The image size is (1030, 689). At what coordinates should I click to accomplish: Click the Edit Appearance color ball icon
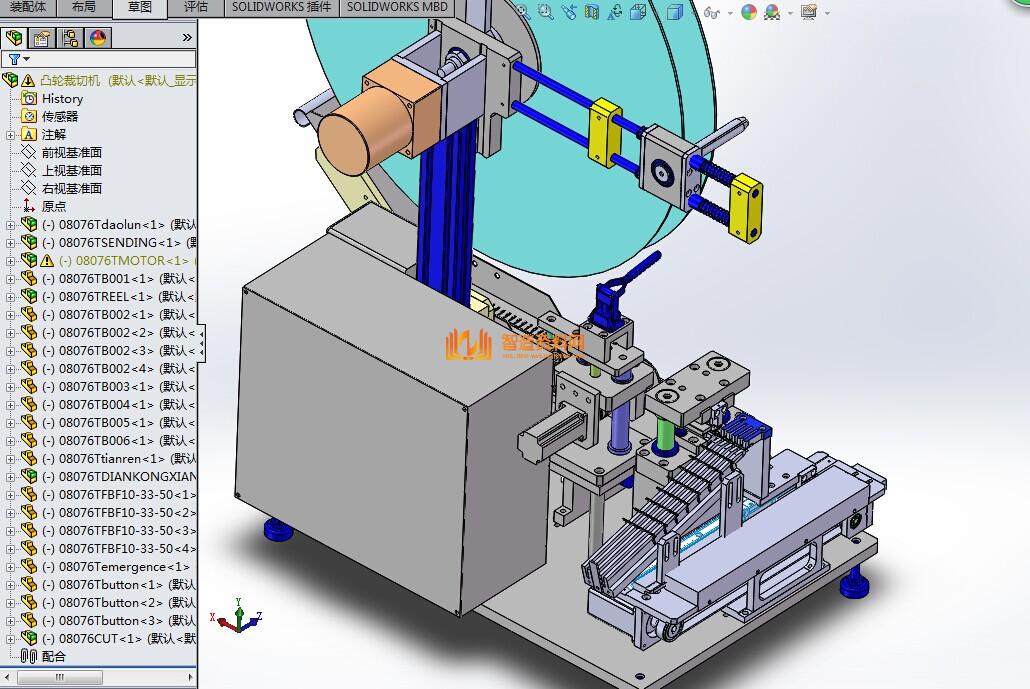point(749,12)
